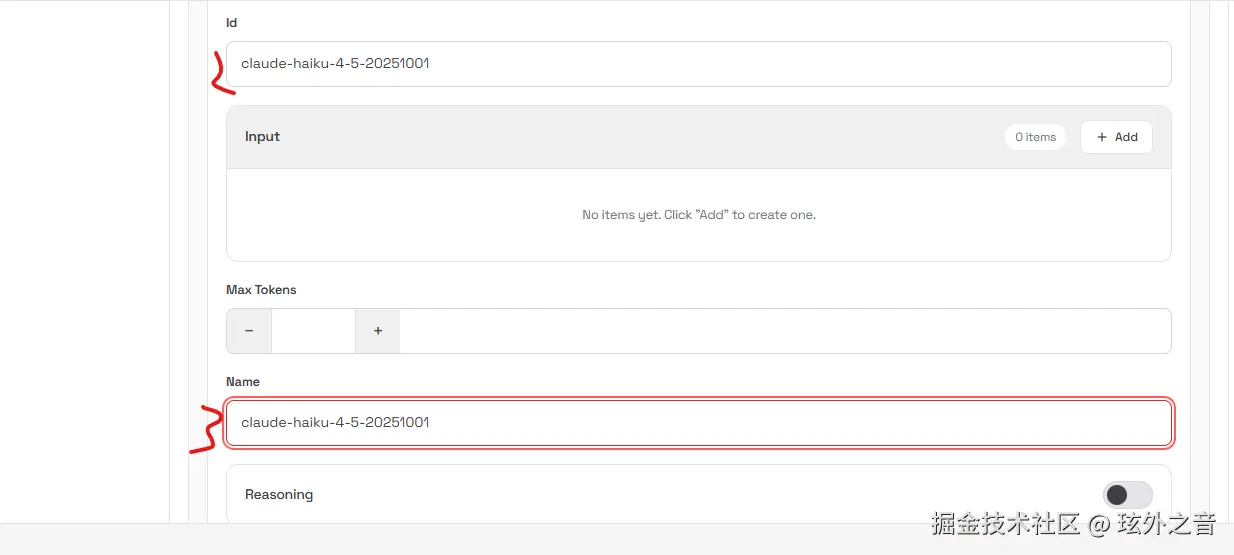Click the "0 items" badge
Screen dimensions: 1234x555
click(x=1035, y=137)
